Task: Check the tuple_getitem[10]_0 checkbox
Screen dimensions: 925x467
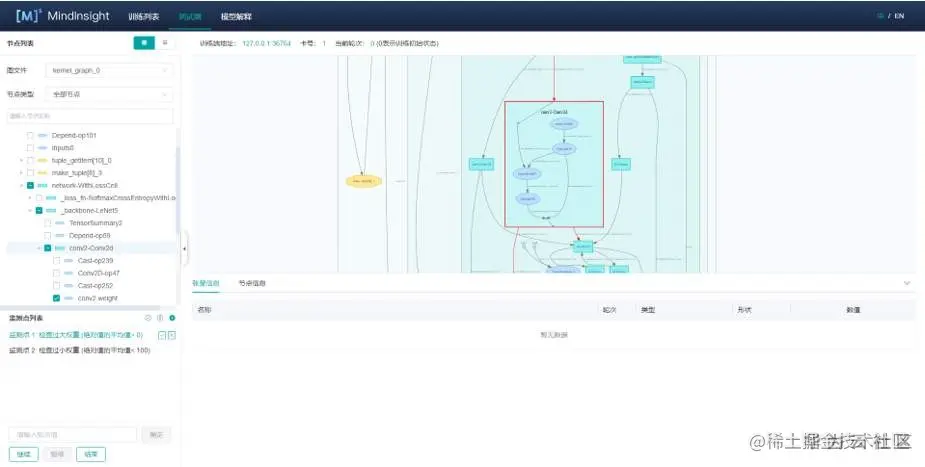Action: 30,160
